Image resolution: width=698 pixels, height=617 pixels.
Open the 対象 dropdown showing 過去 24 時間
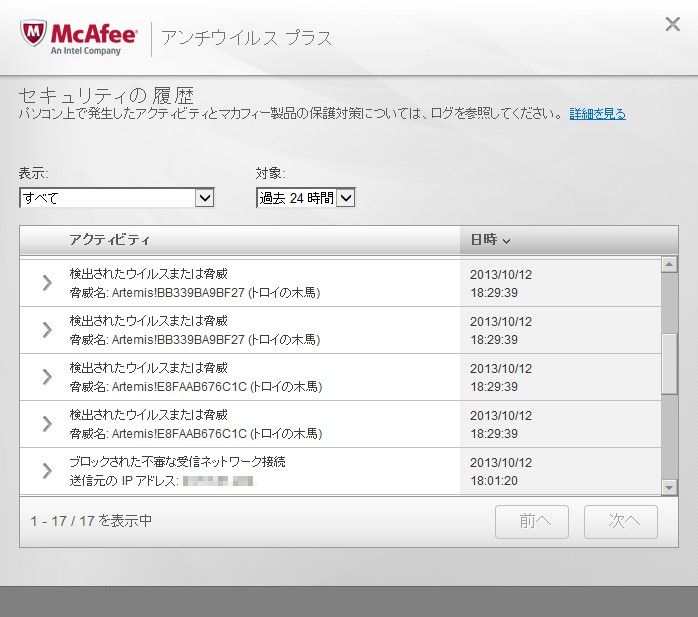click(x=305, y=198)
